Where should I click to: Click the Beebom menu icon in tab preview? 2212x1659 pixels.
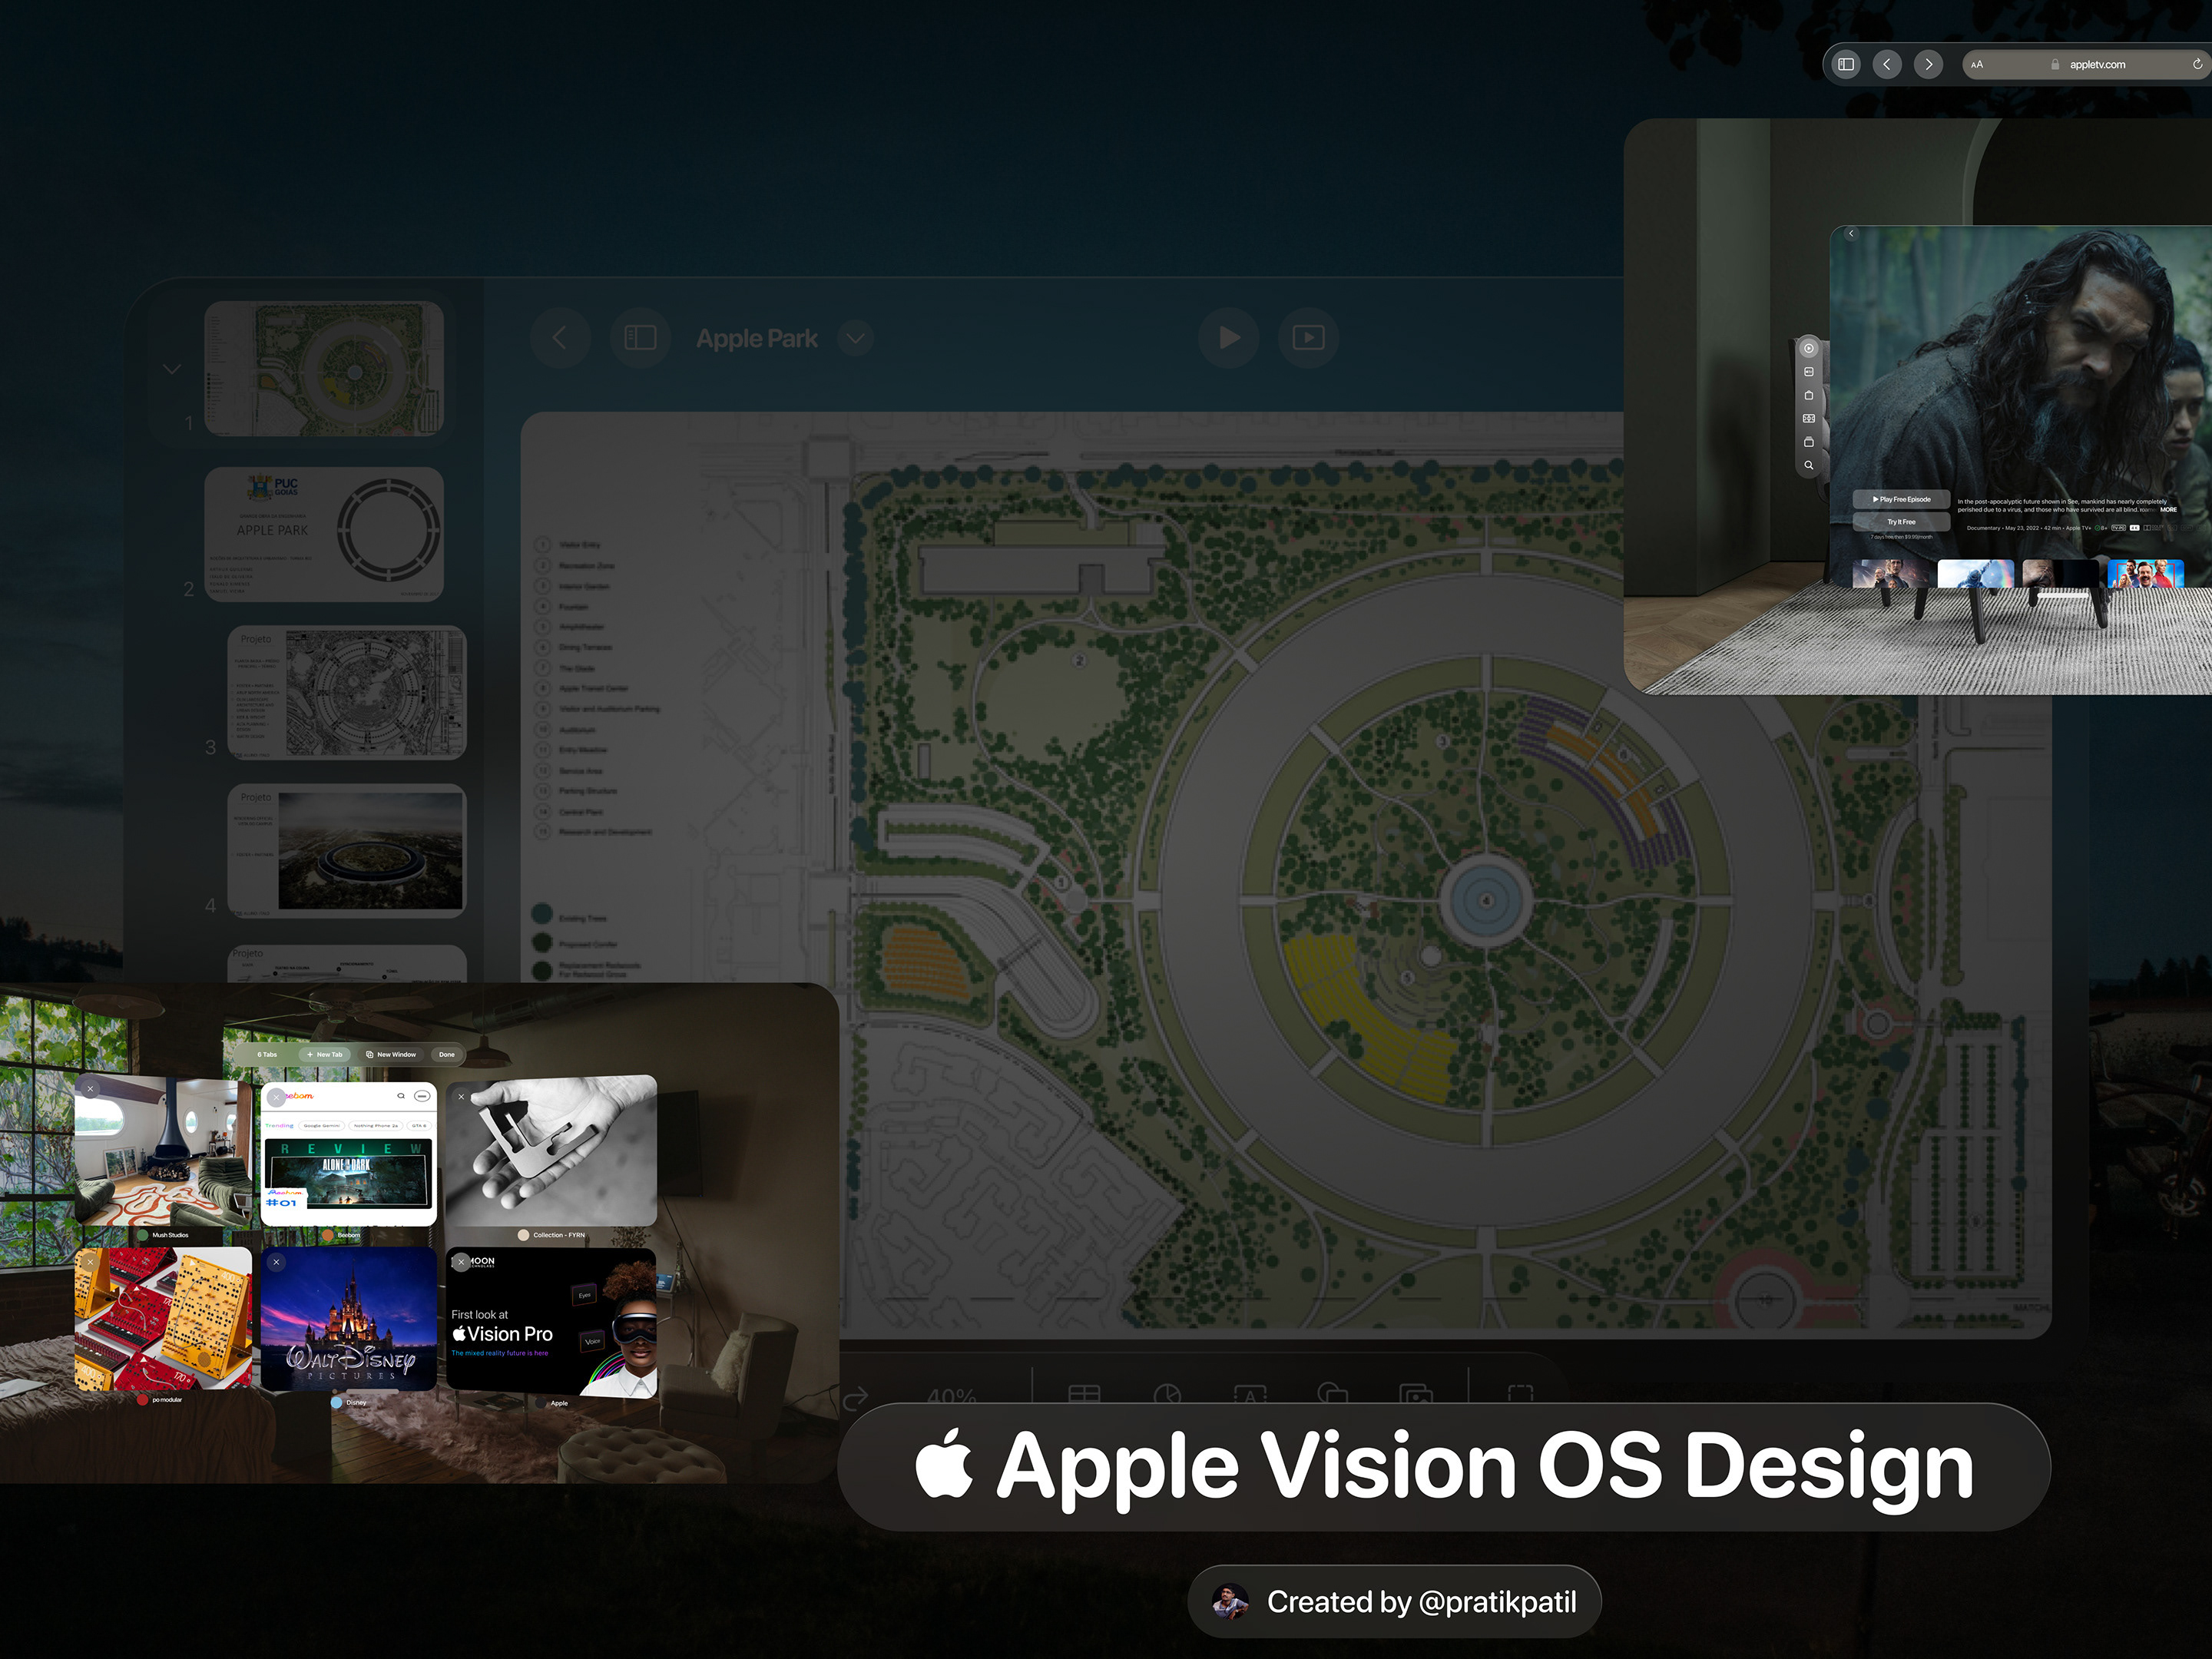point(422,1096)
